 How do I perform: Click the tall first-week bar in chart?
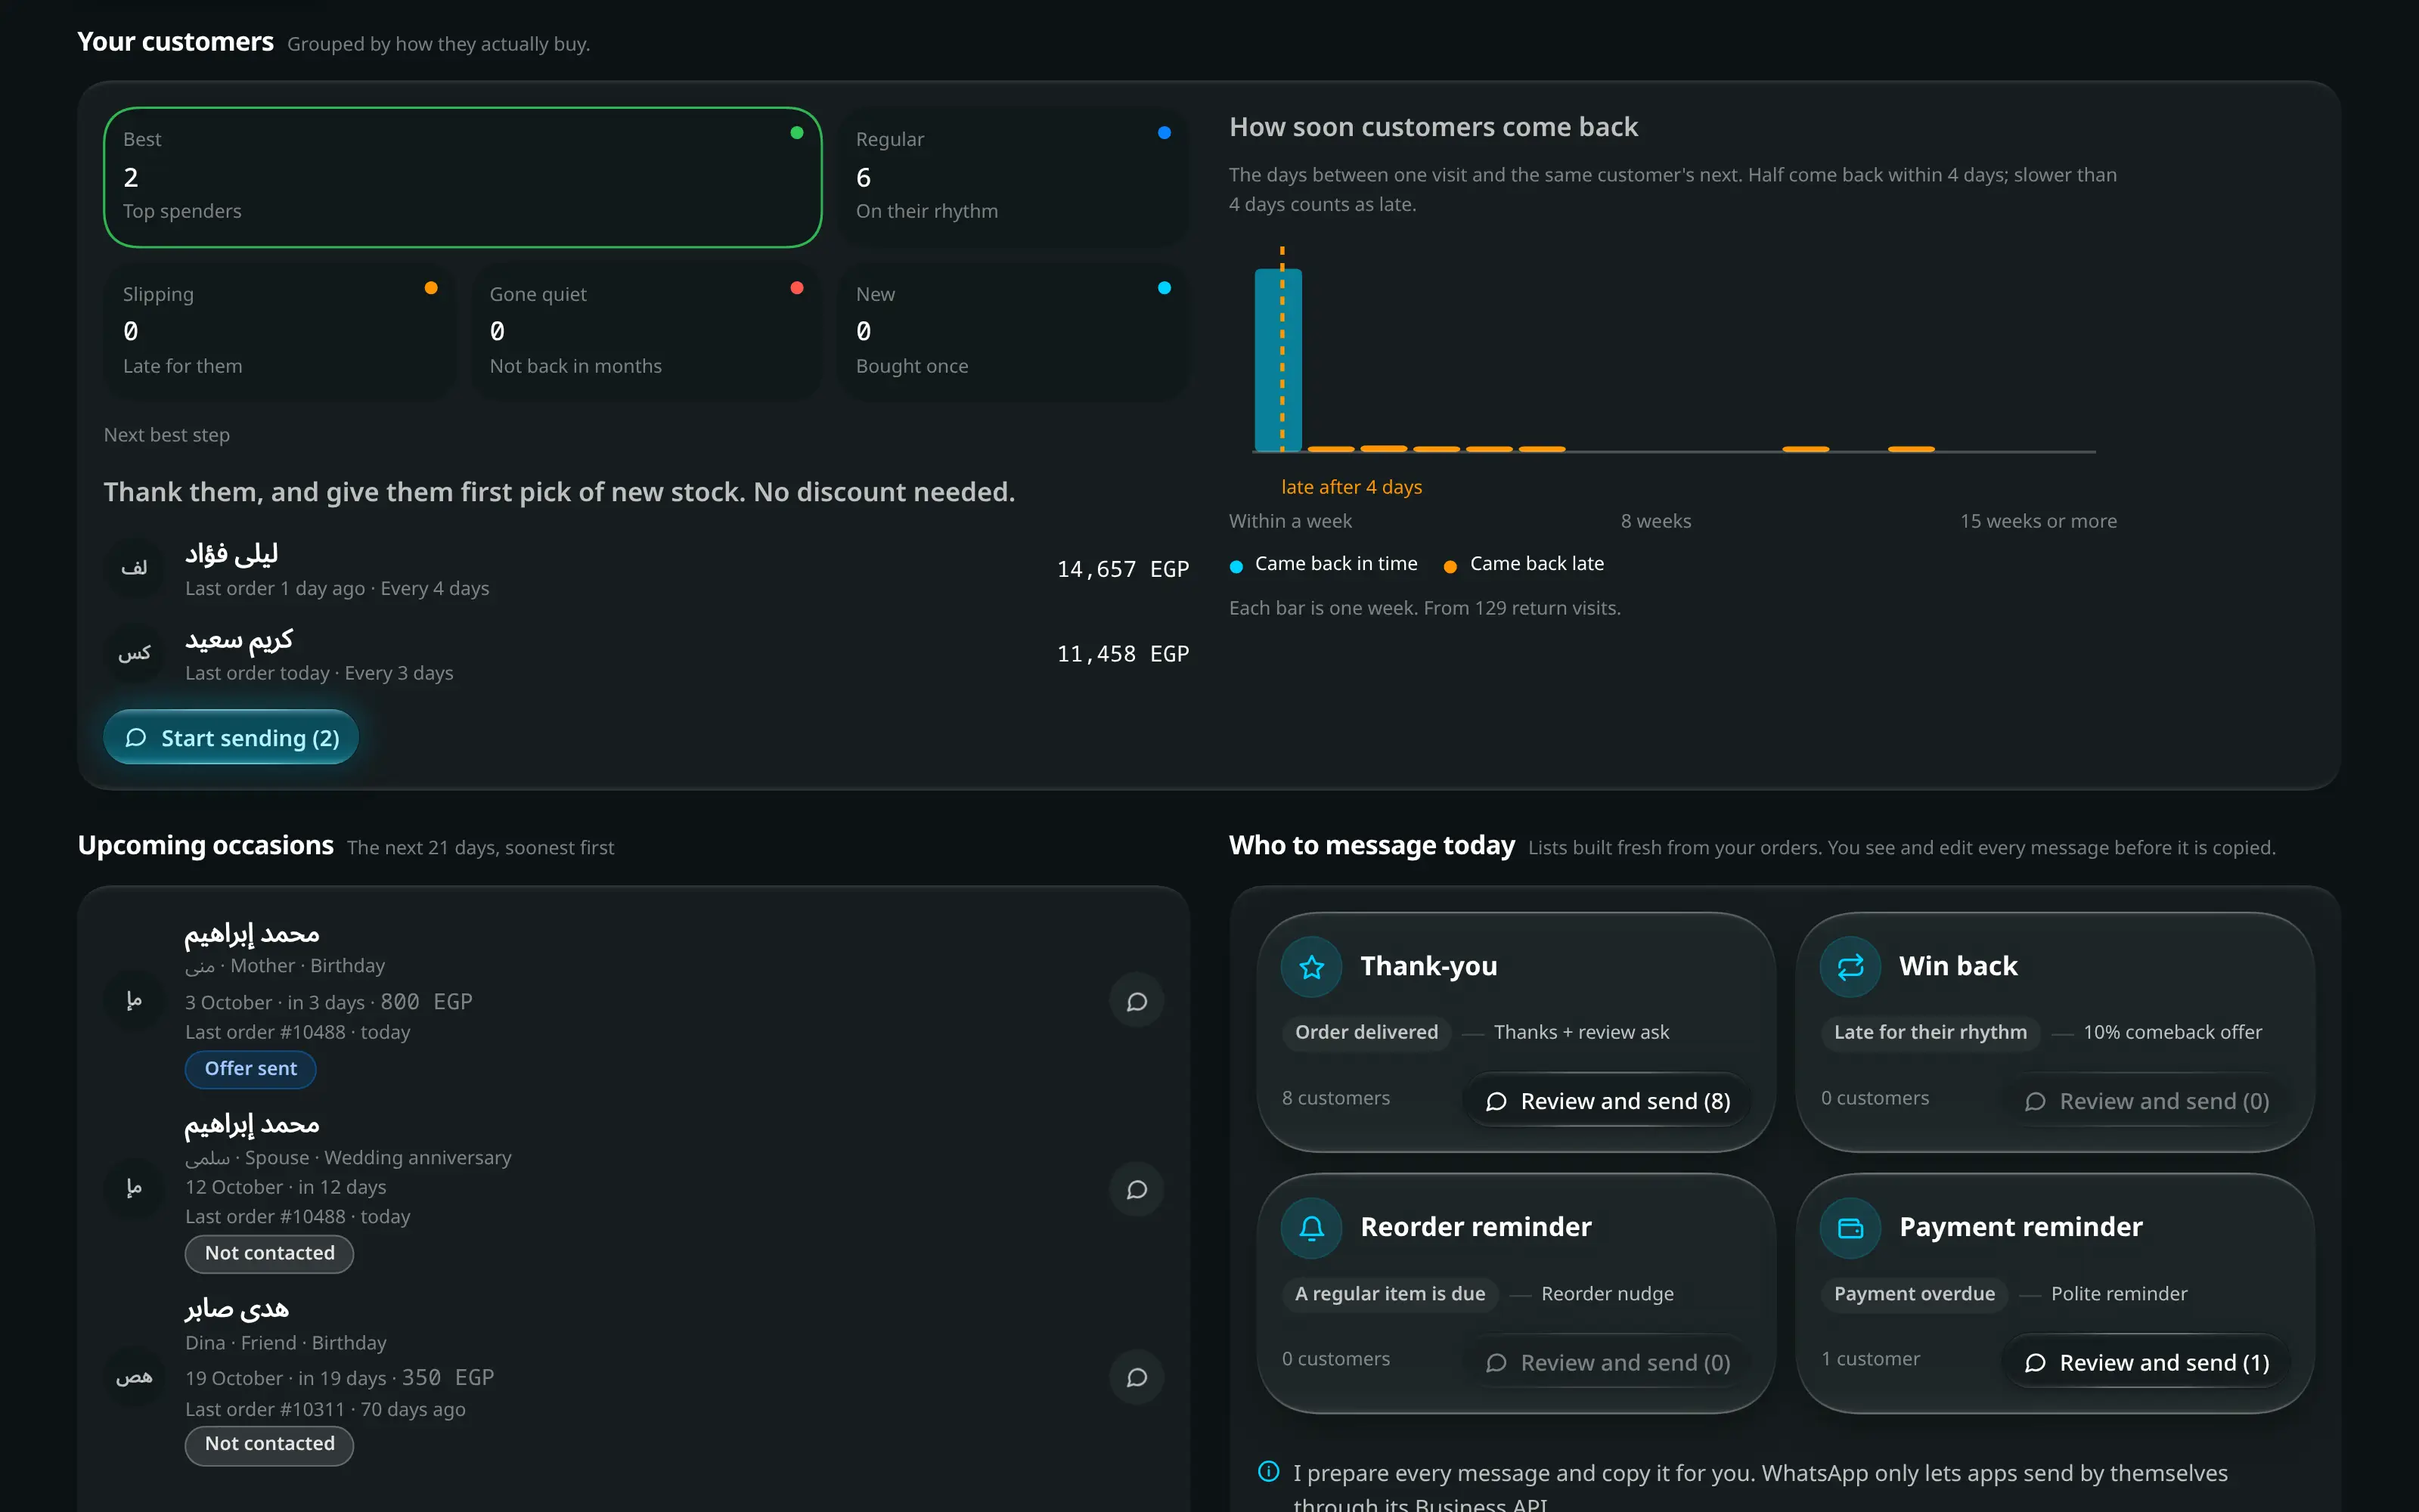[x=1278, y=360]
